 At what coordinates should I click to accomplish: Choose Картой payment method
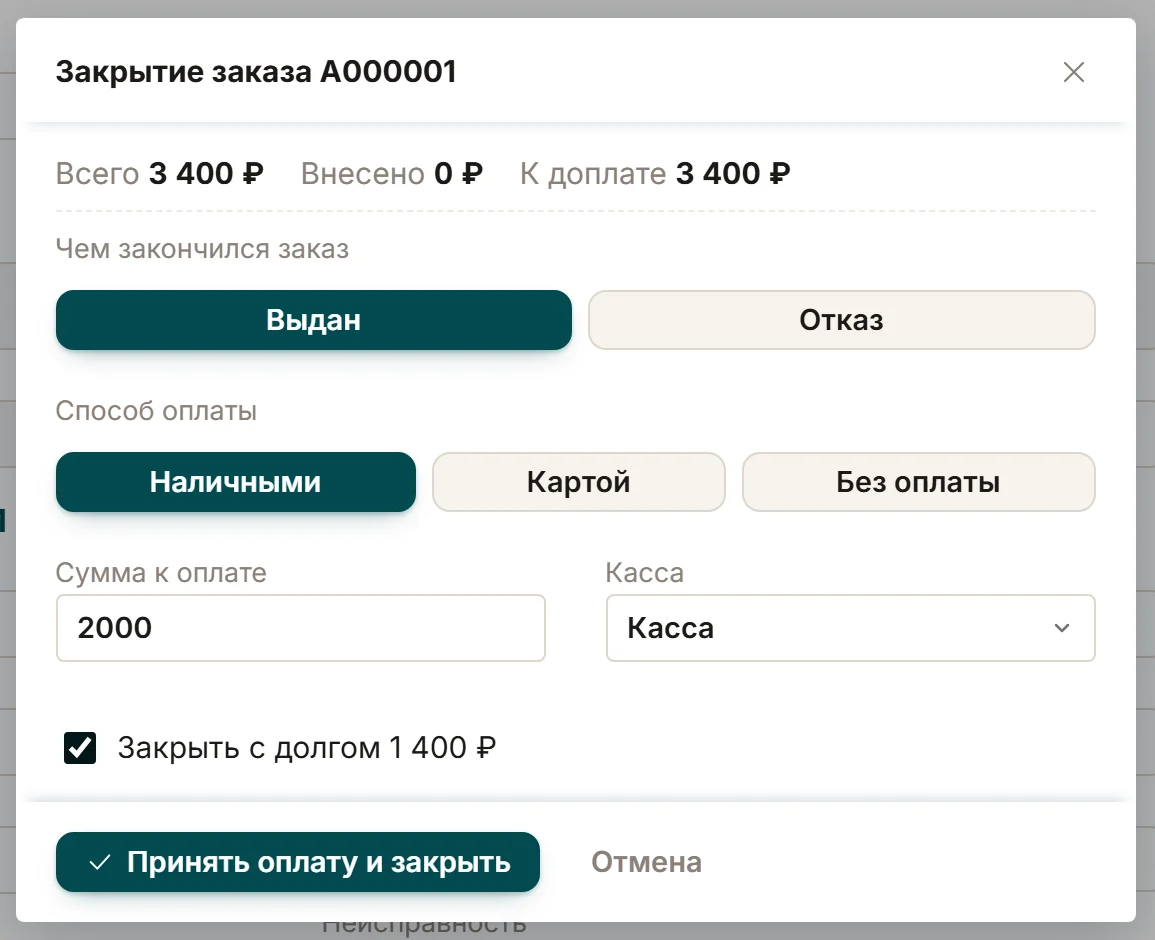click(x=578, y=482)
